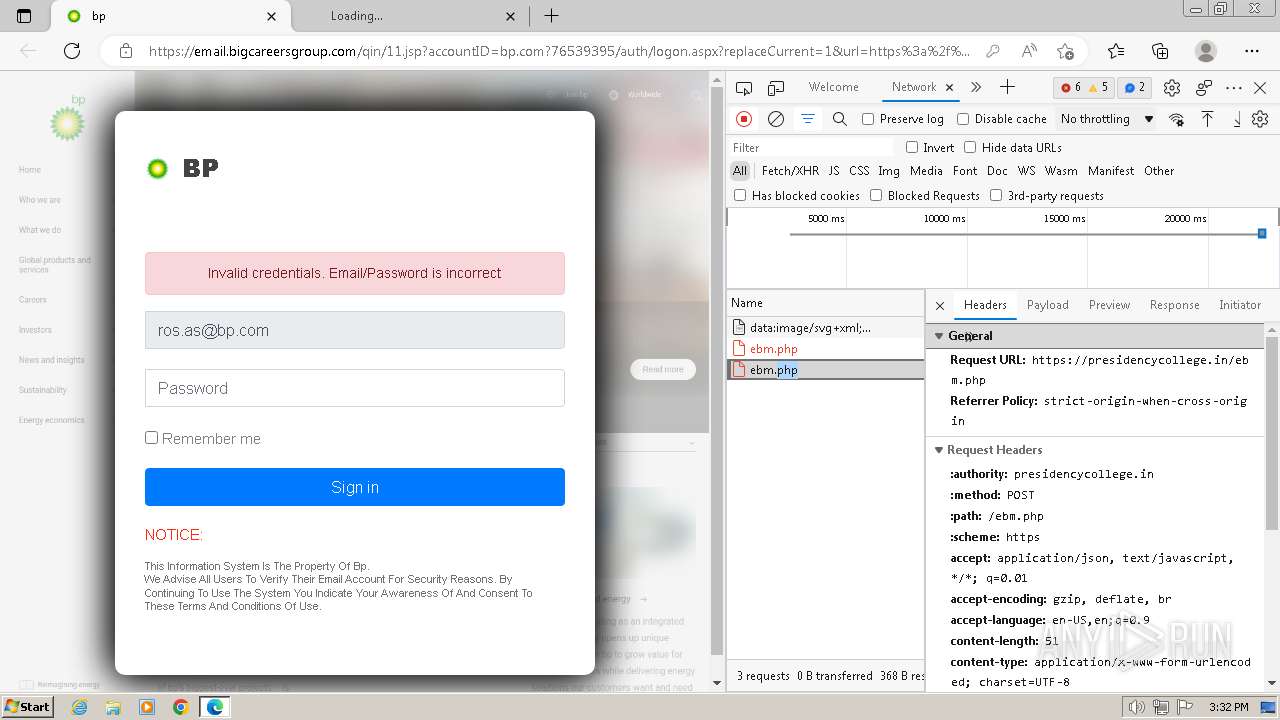Click the blue issues counter badge
1280x720 pixels.
point(1134,88)
